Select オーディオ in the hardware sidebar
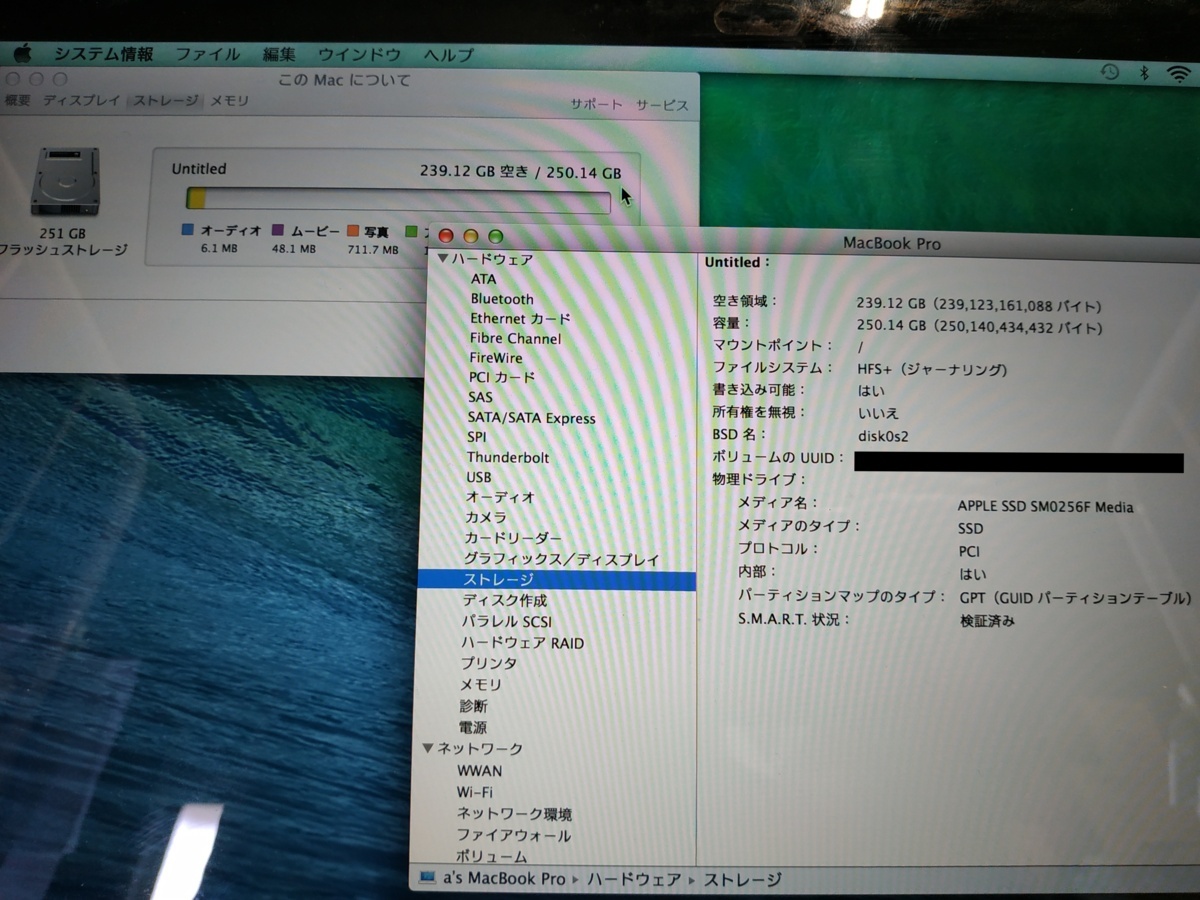1200x900 pixels. pyautogui.click(x=500, y=497)
